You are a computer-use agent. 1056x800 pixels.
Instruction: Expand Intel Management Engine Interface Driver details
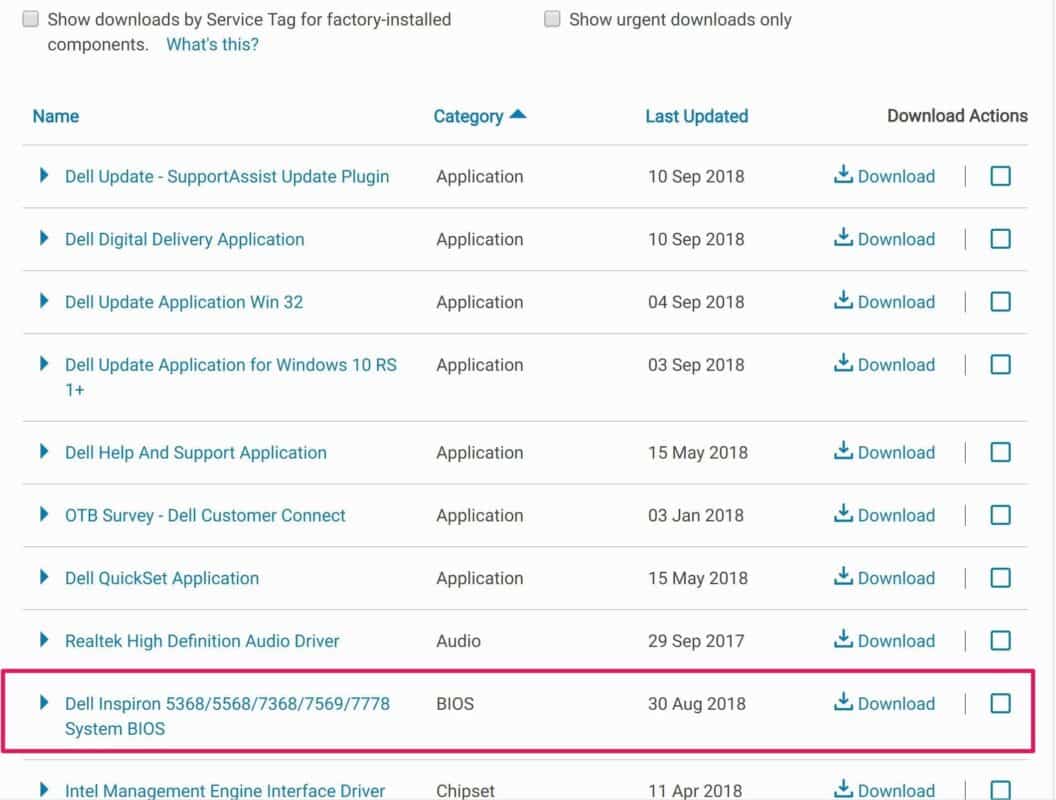(44, 789)
